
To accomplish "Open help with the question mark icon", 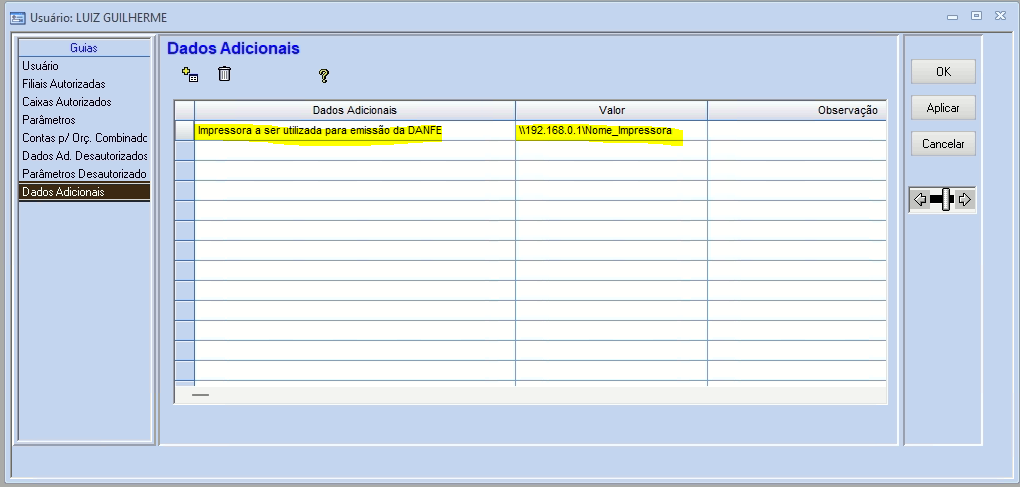I will pos(324,76).
